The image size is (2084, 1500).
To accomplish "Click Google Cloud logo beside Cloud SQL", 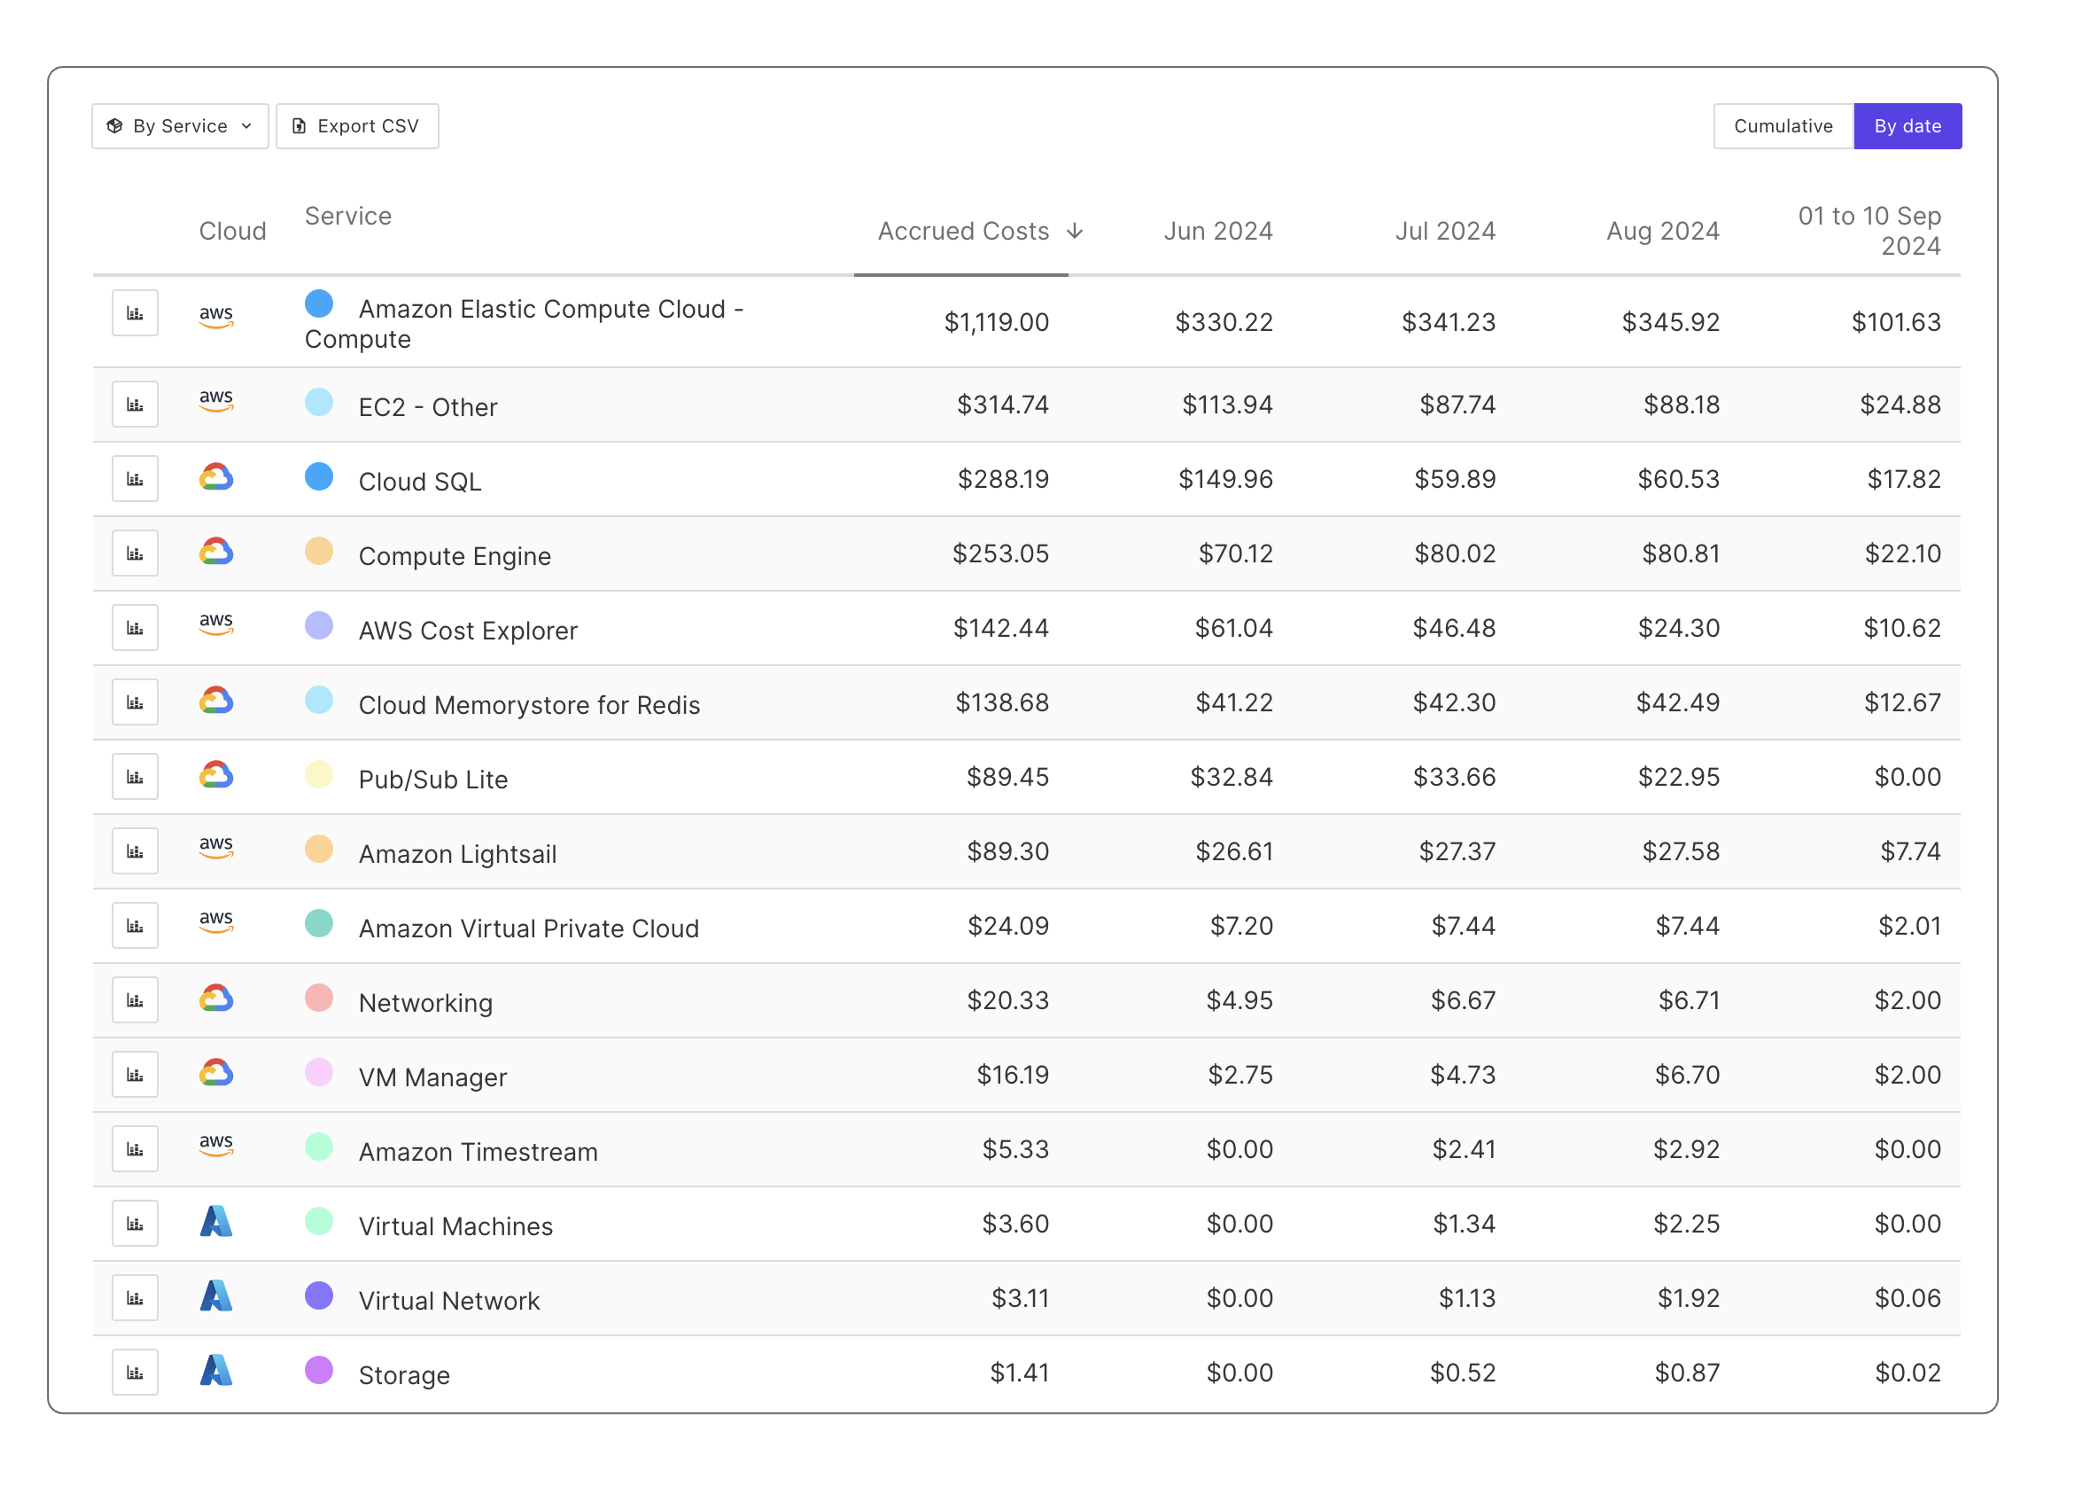I will 216,477.
